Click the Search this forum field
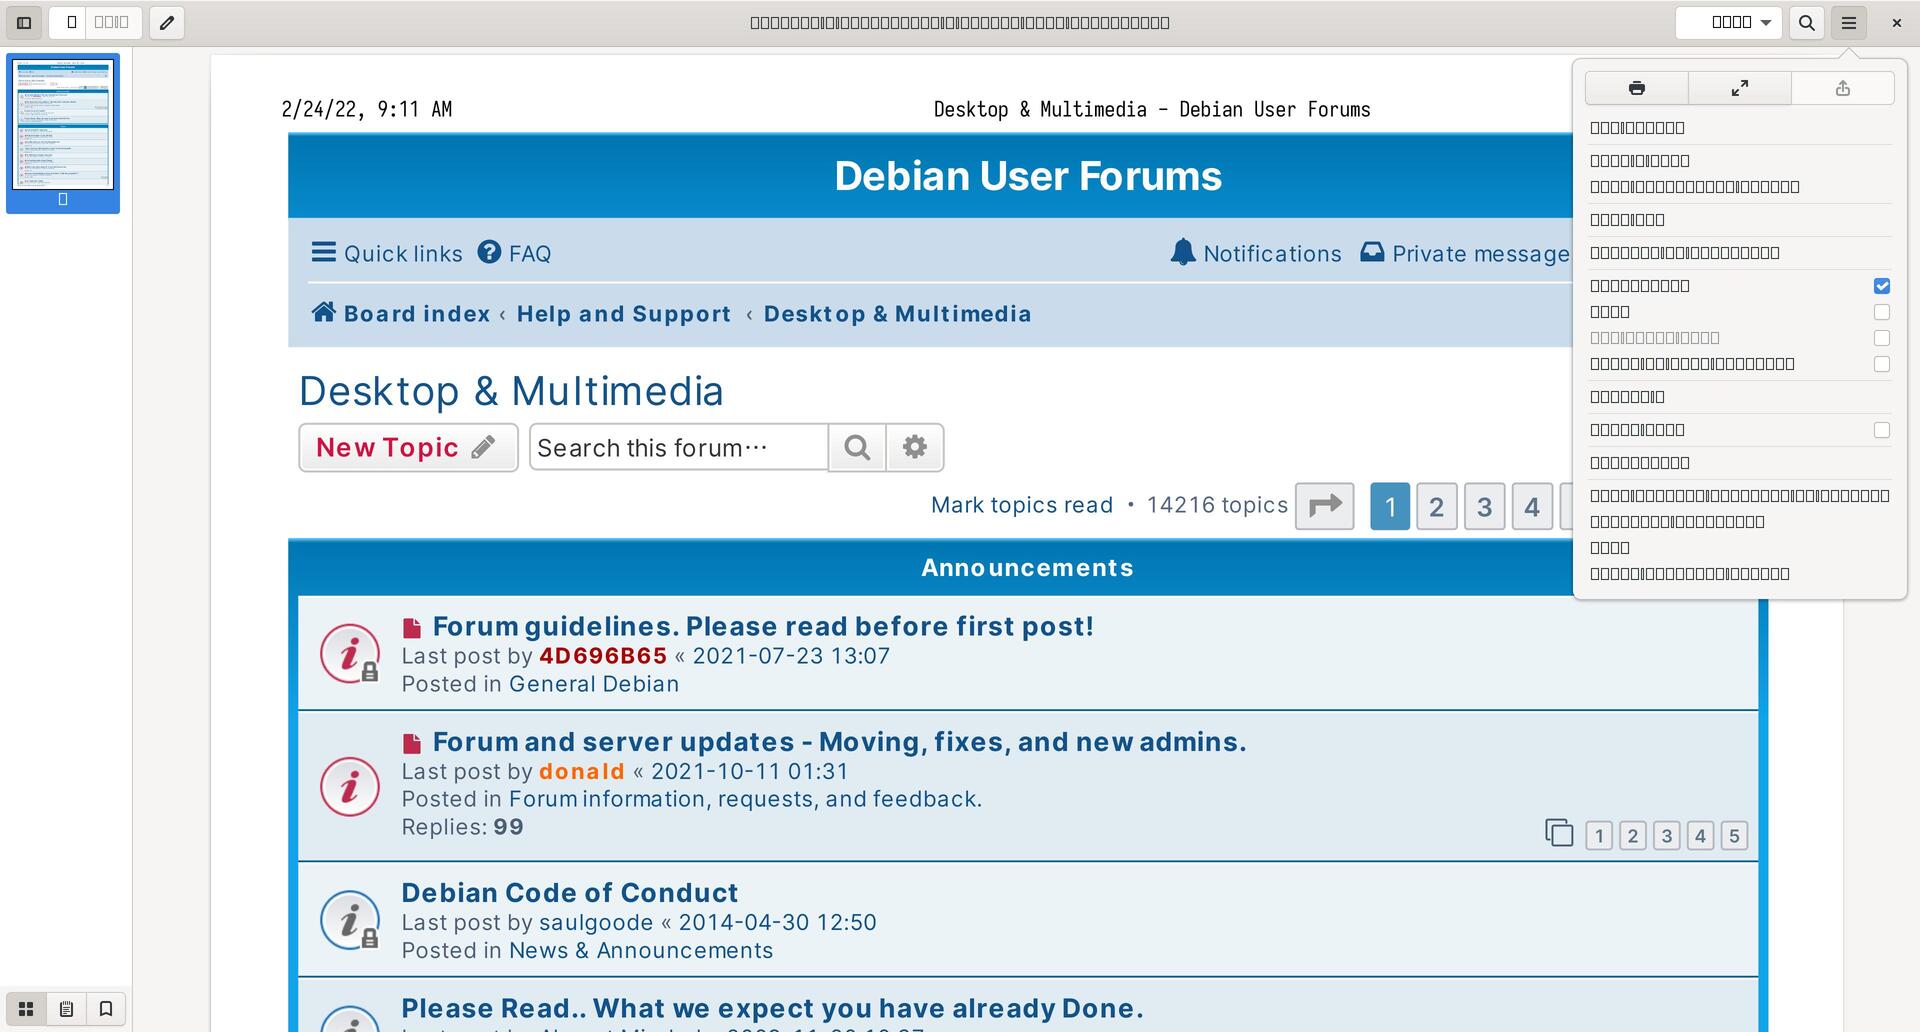Viewport: 1920px width, 1032px height. tap(678, 447)
